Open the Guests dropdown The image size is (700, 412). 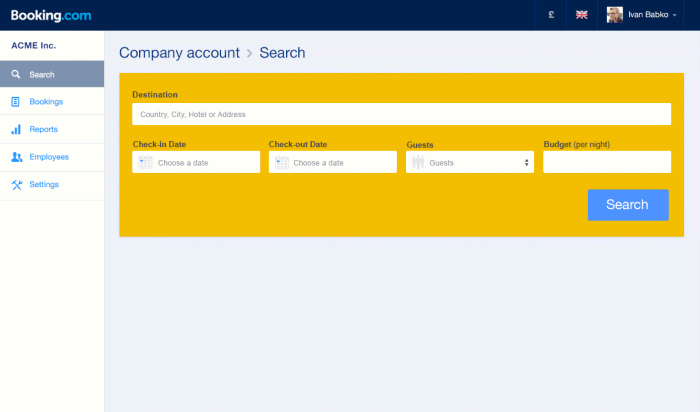(470, 162)
